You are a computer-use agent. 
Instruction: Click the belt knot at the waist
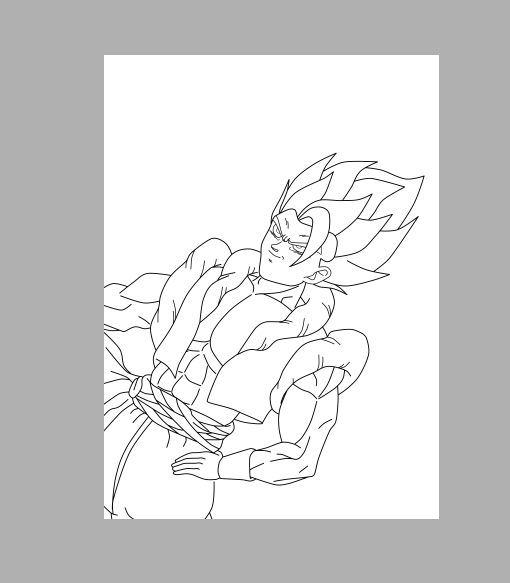click(136, 387)
